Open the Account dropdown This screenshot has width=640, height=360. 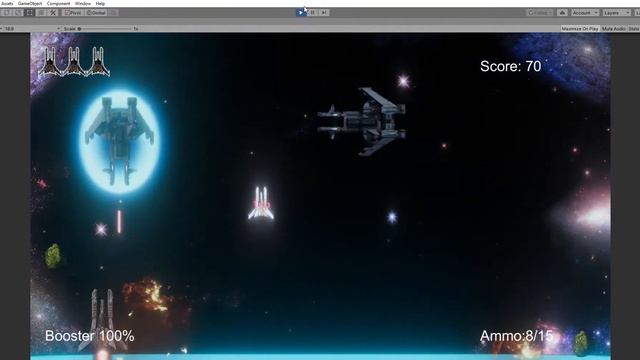coord(585,13)
